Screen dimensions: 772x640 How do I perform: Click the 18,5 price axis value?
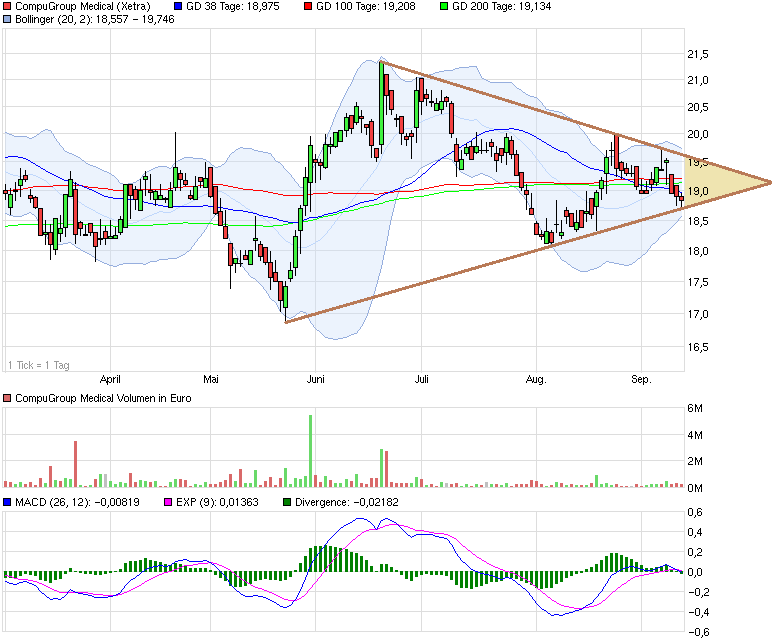click(698, 222)
